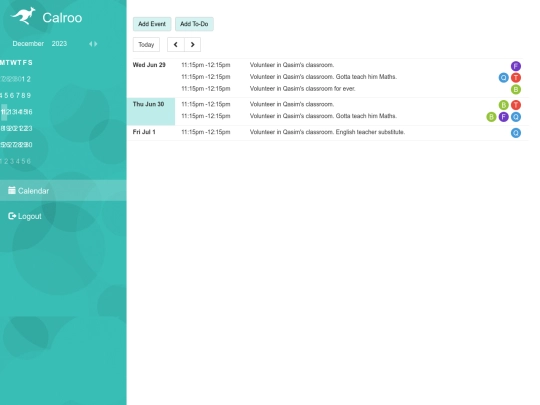Screen dimensions: 540x405
Task: Open the 'English teacher substitute' event
Action: (327, 132)
